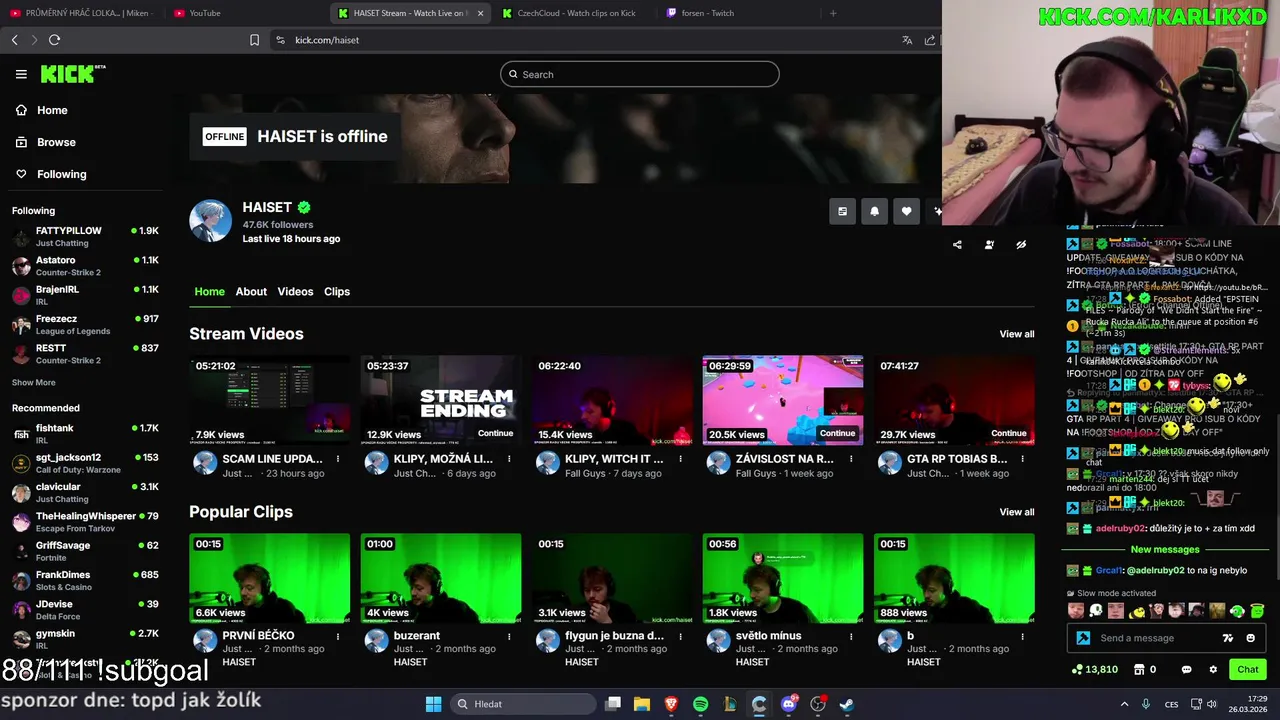Open options menu for světlo mínus clip
The width and height of the screenshot is (1280, 720).
pyautogui.click(x=851, y=636)
